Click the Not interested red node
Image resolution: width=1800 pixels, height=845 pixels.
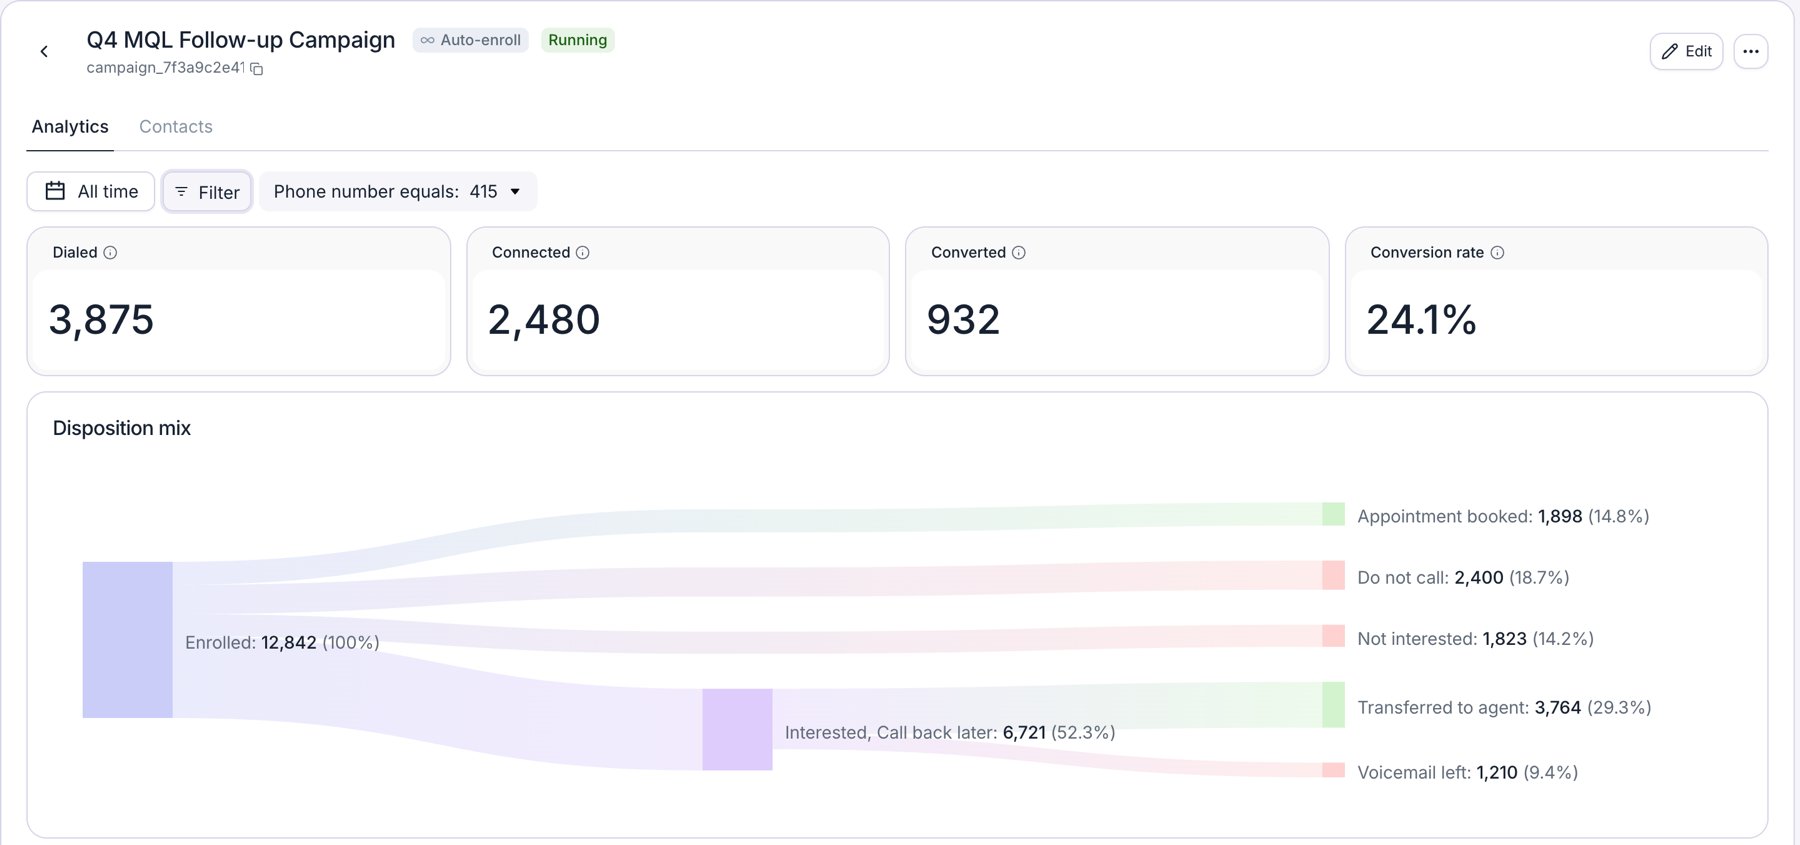tap(1333, 636)
